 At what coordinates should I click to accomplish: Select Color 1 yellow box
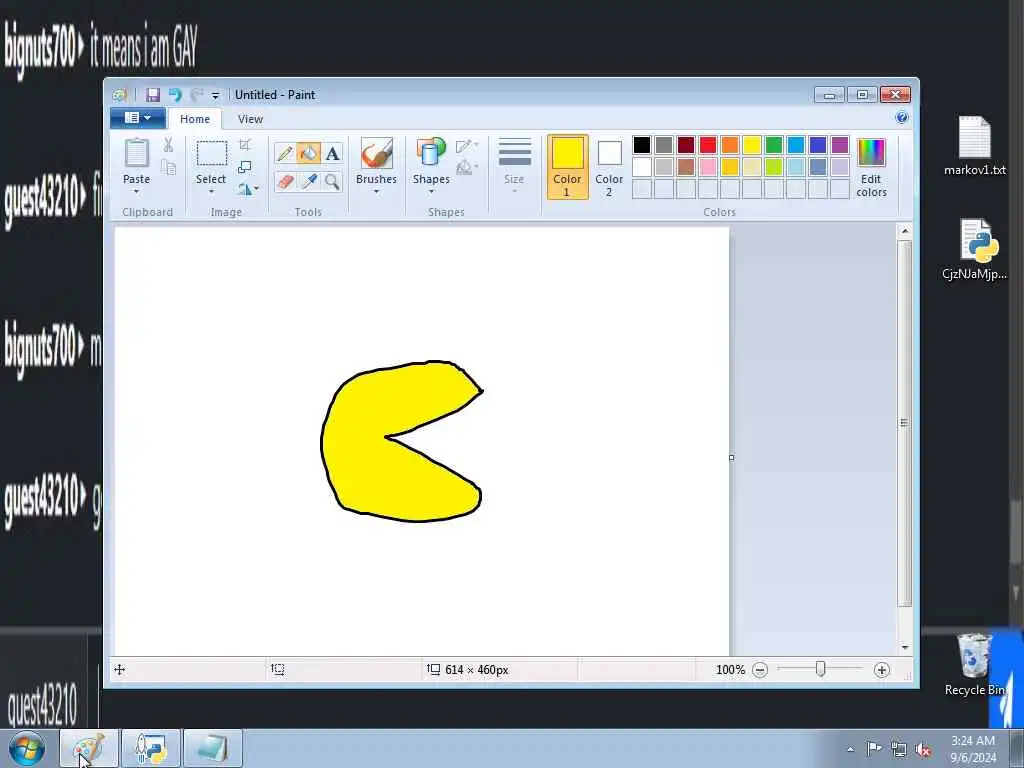tap(568, 167)
